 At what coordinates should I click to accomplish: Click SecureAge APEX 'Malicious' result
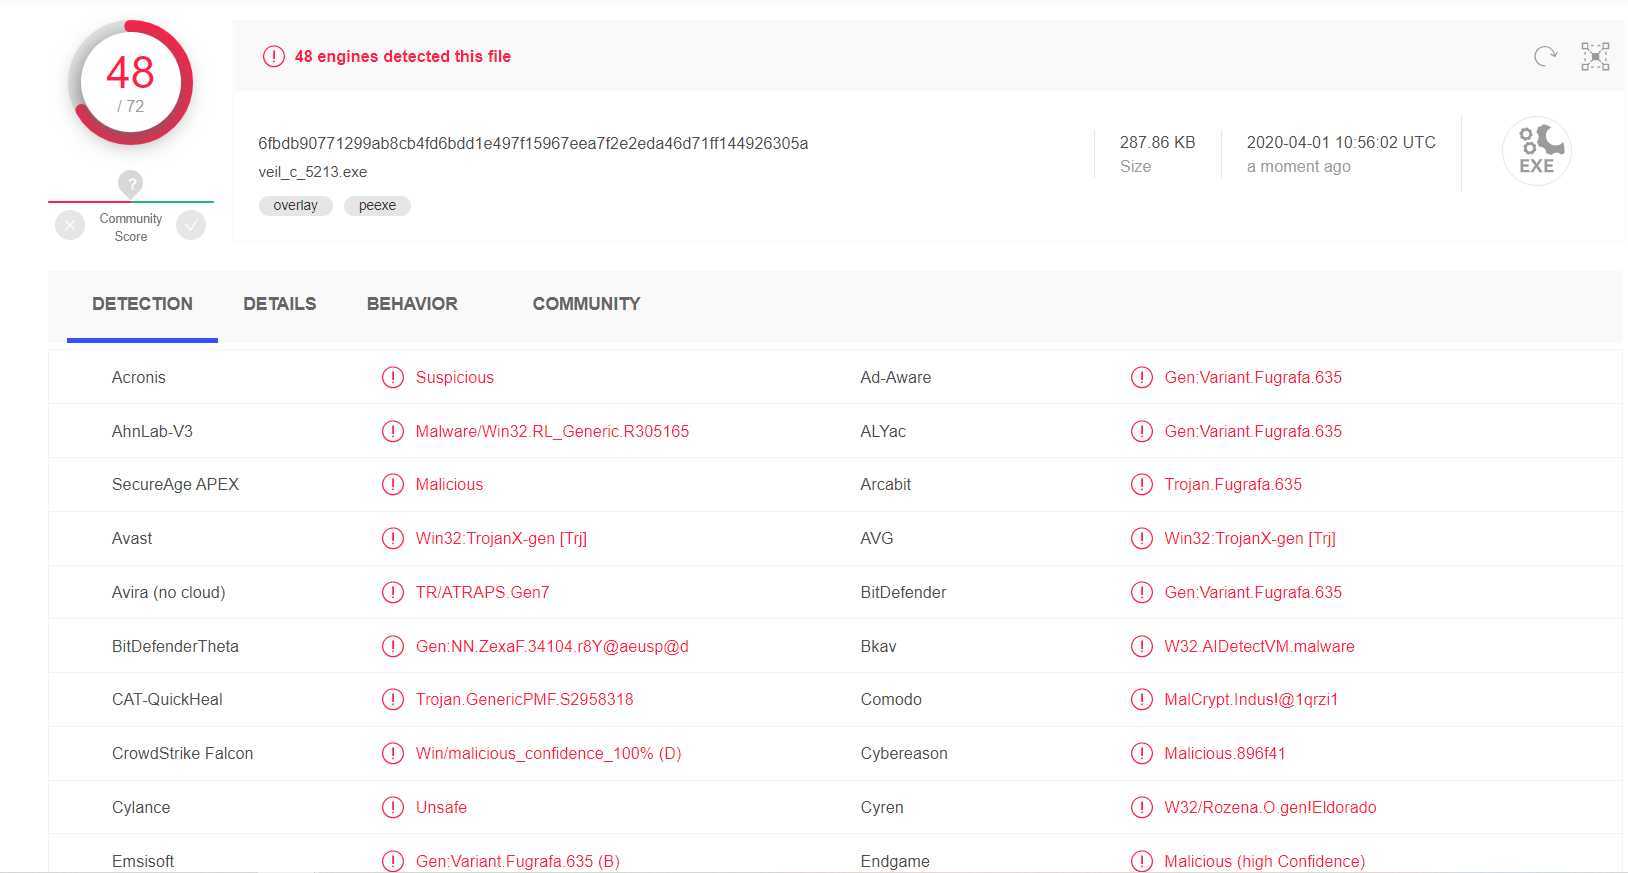coord(449,484)
